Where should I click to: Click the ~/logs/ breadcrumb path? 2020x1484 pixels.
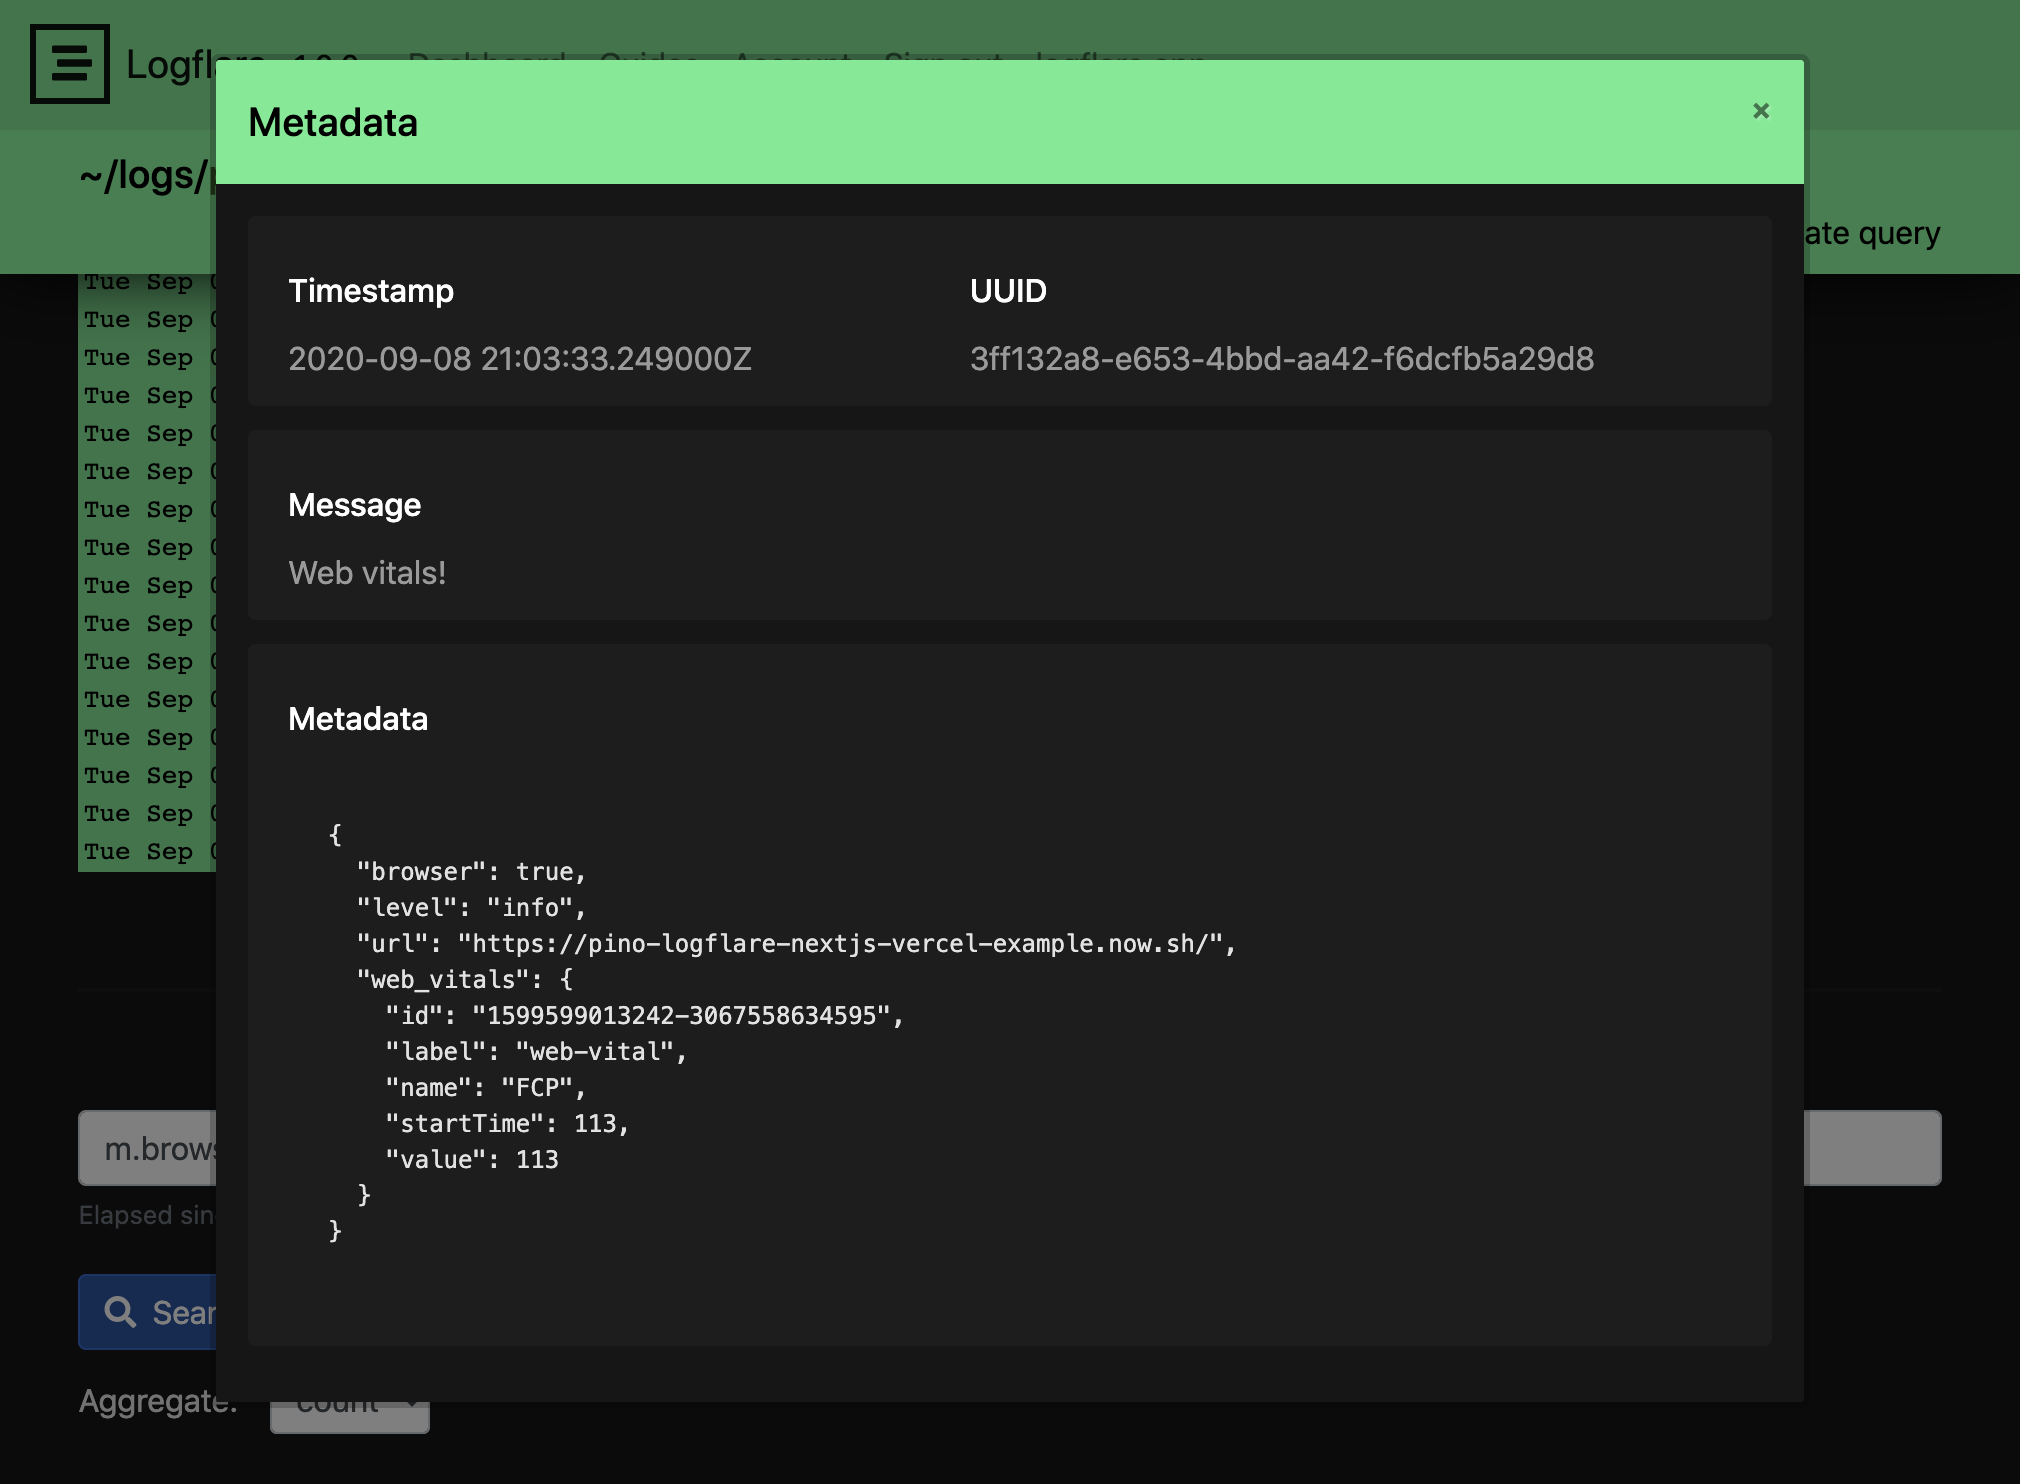coord(143,176)
